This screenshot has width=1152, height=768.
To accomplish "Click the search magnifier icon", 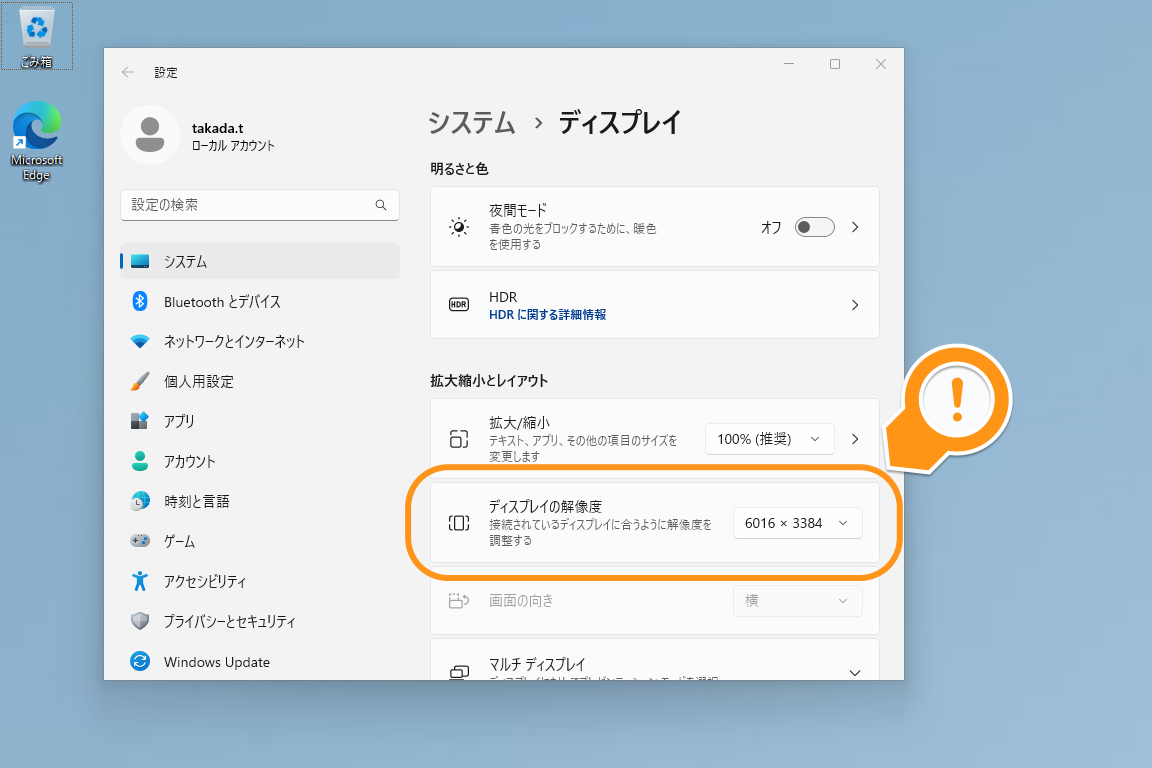I will tap(381, 205).
